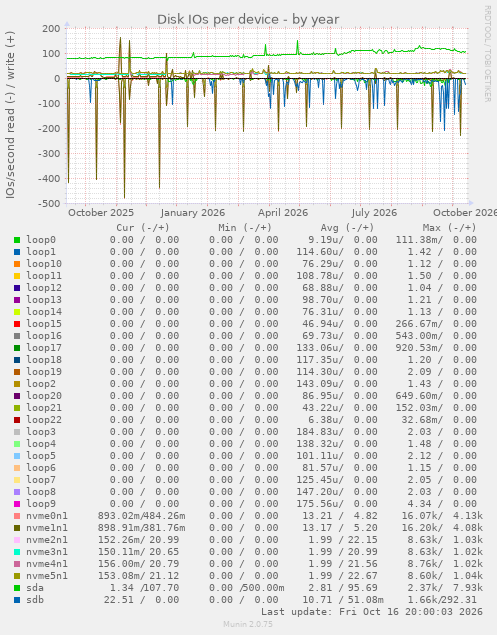
Task: Click the '16.07k' max value for nvme0n1
Action: click(422, 516)
